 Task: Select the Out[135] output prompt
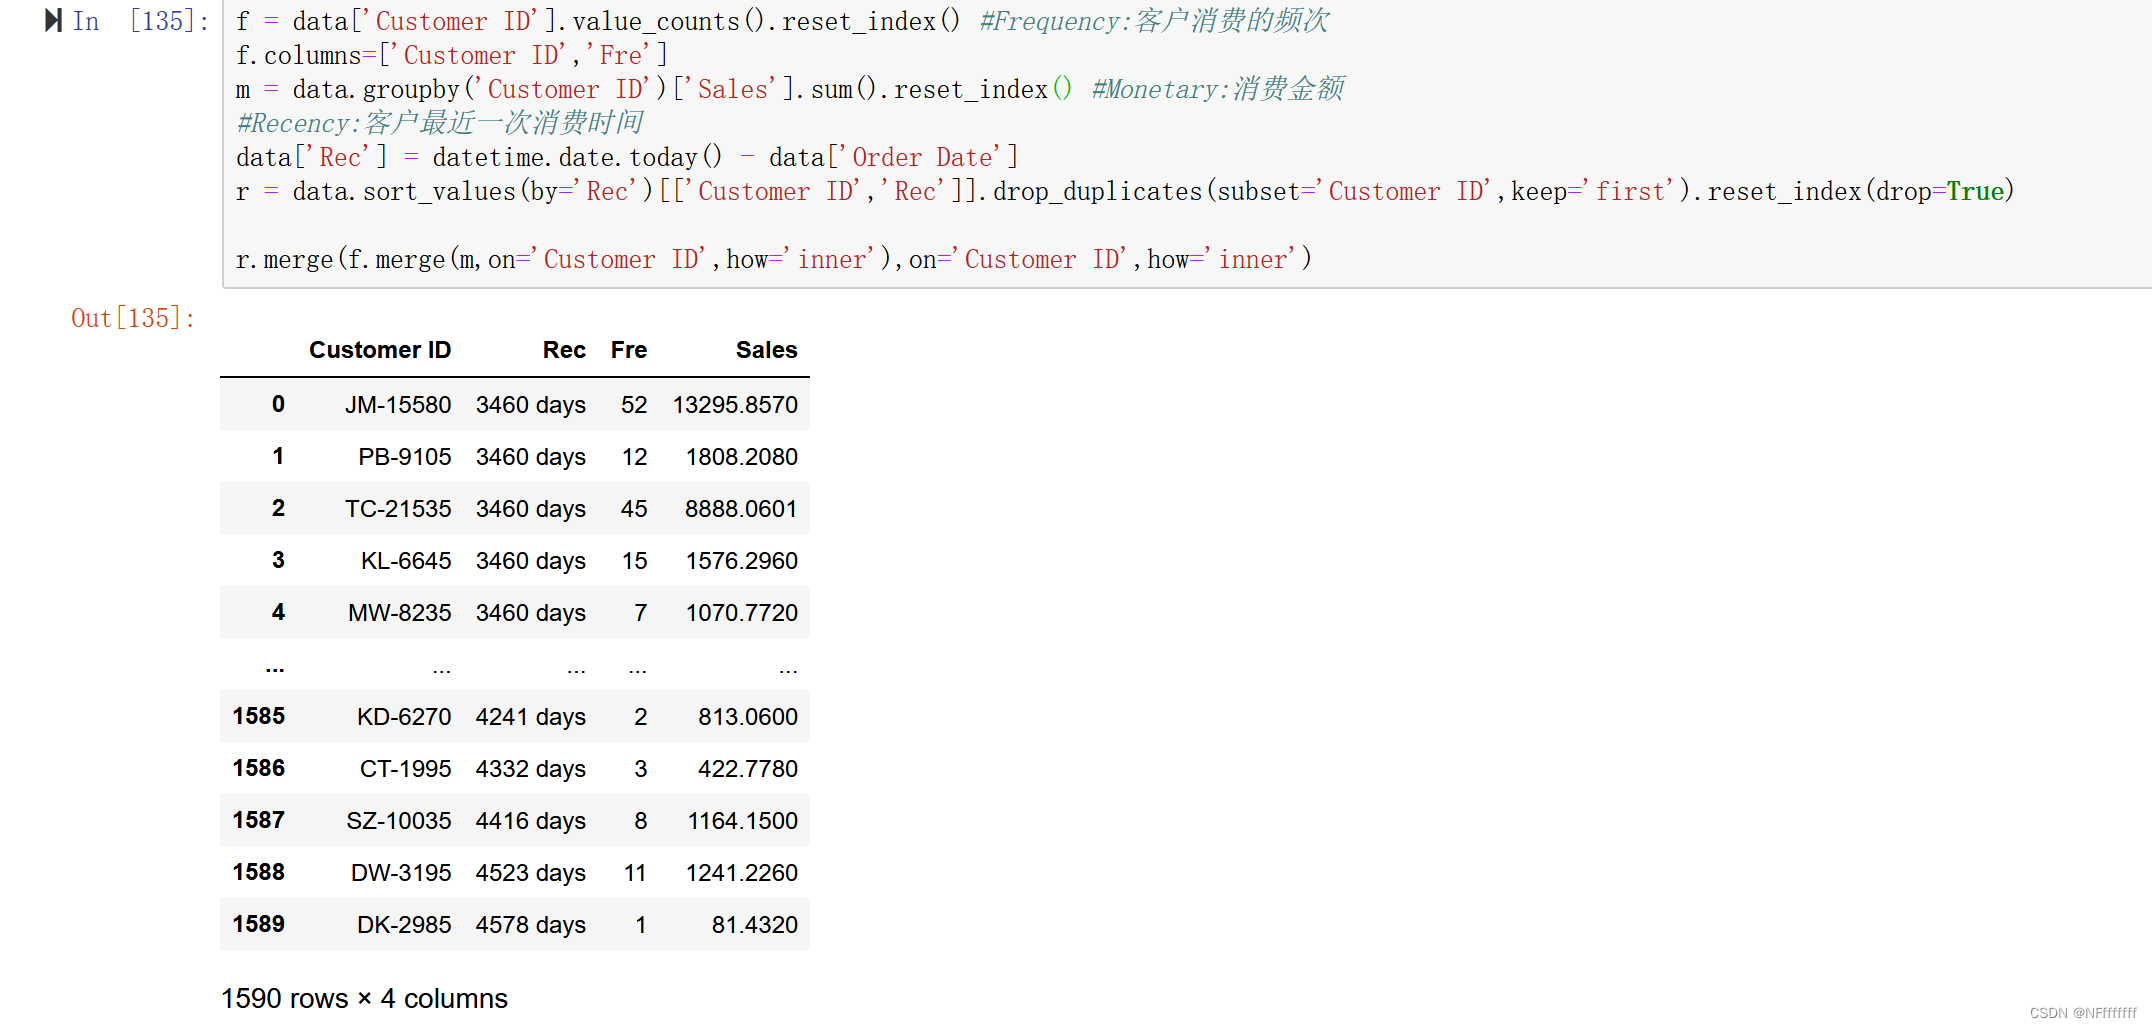[x=133, y=318]
